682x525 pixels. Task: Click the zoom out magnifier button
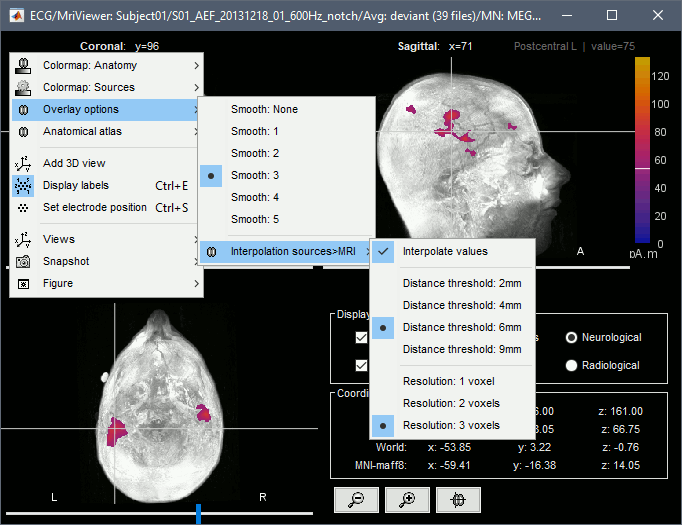point(355,499)
